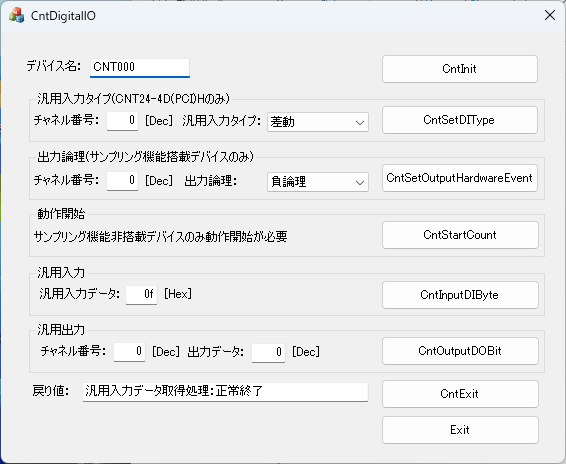
Task: Click the CntInit button
Action: [460, 69]
